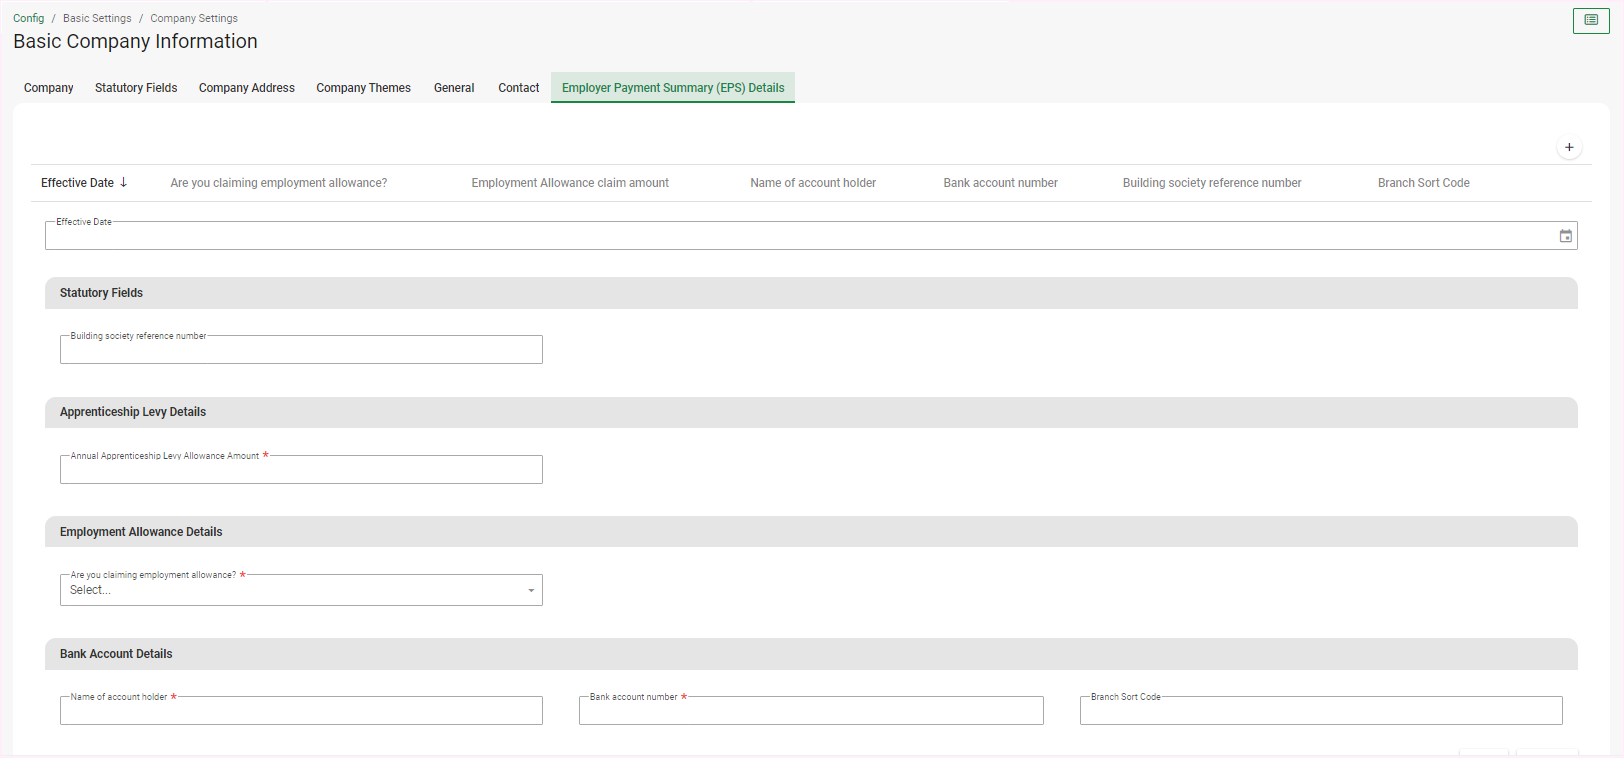Focus the Building society reference number field
Viewport: 1624px width, 758px height.
301,350
